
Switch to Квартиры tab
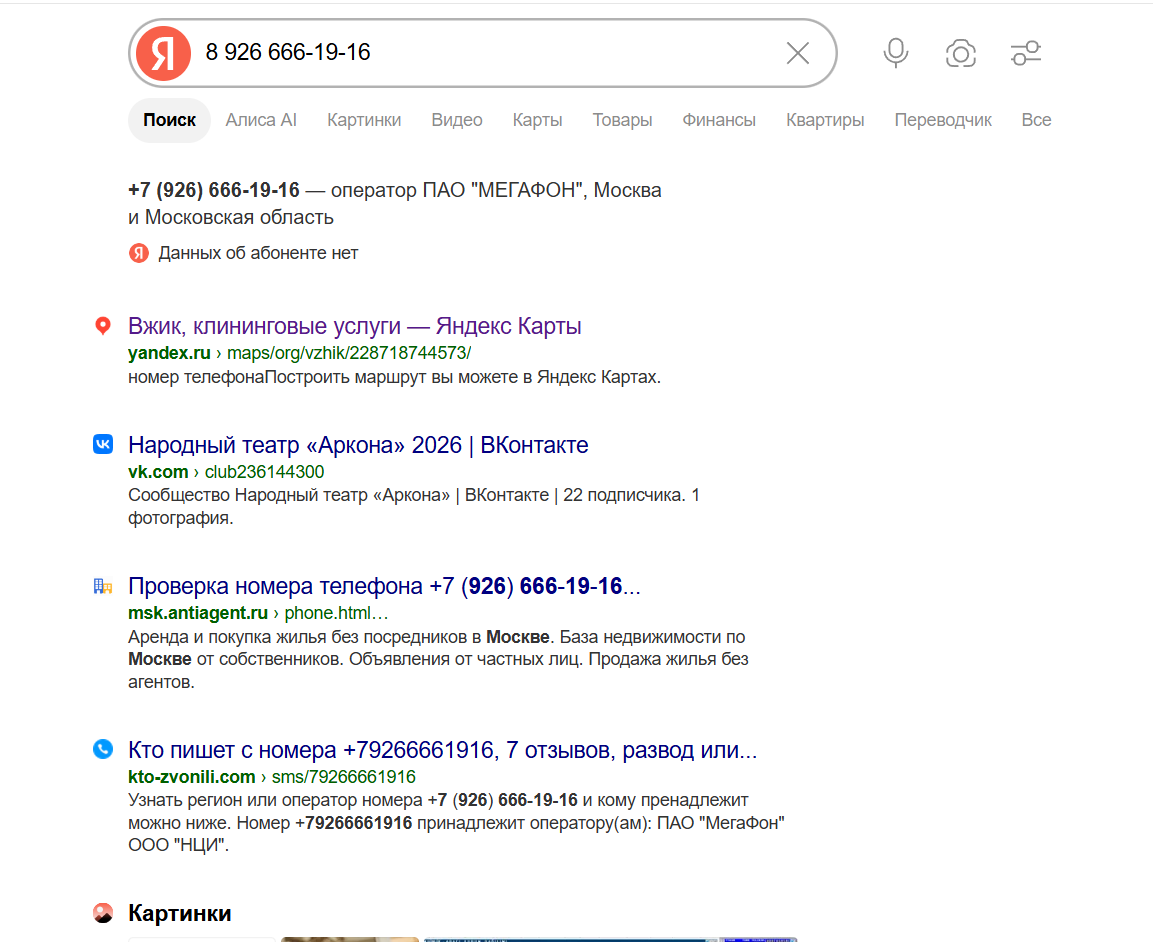click(825, 120)
